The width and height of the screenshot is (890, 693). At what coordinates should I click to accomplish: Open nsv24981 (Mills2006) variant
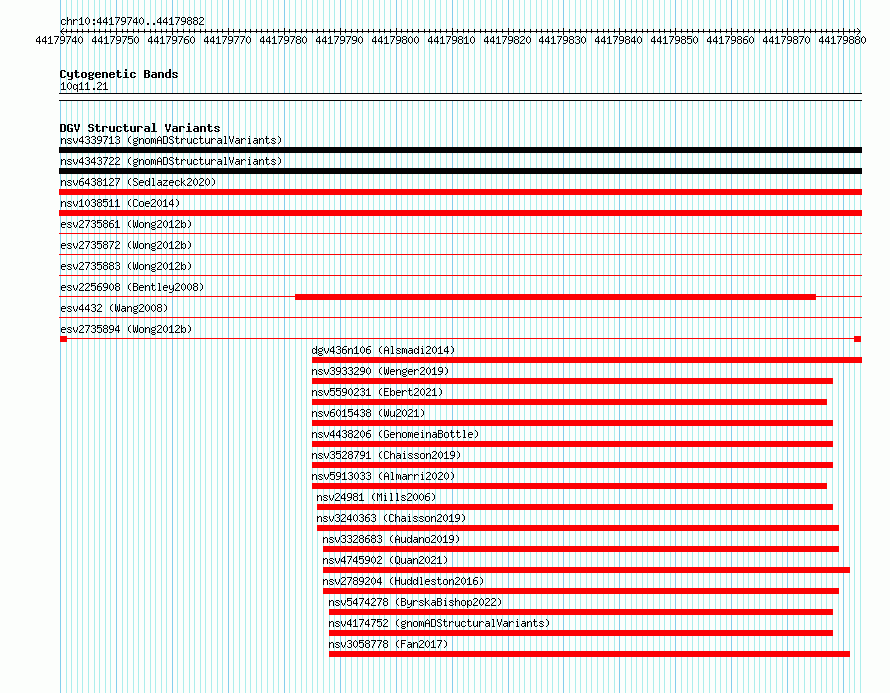376,497
